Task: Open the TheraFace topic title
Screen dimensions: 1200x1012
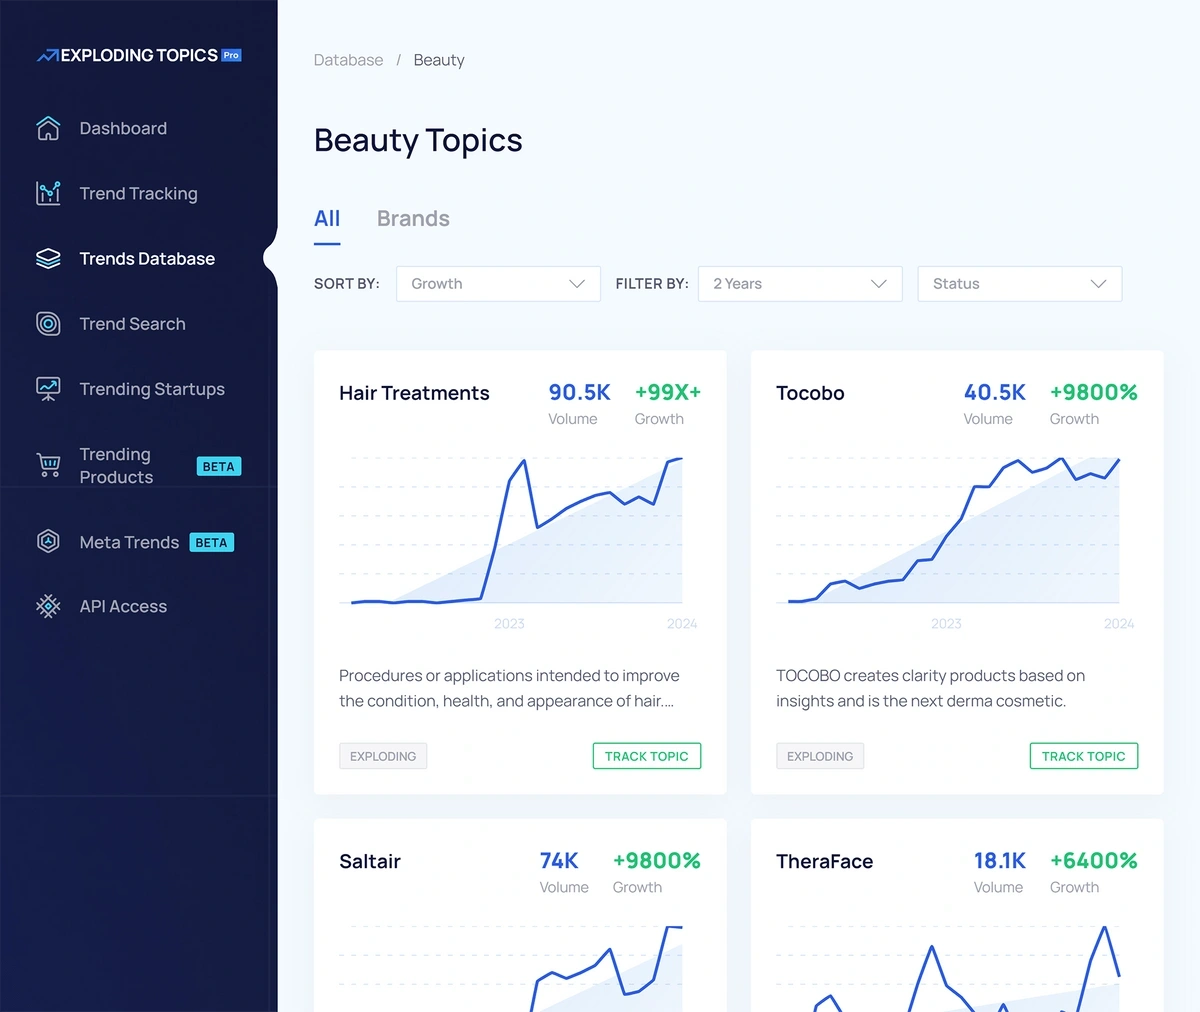Action: [x=824, y=861]
